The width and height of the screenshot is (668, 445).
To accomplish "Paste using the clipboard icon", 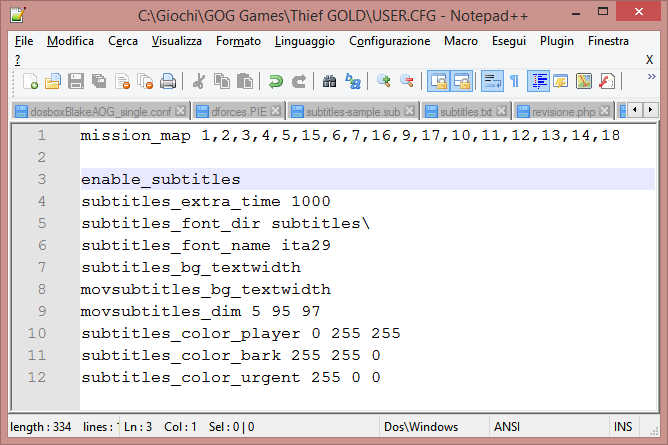I will (245, 81).
